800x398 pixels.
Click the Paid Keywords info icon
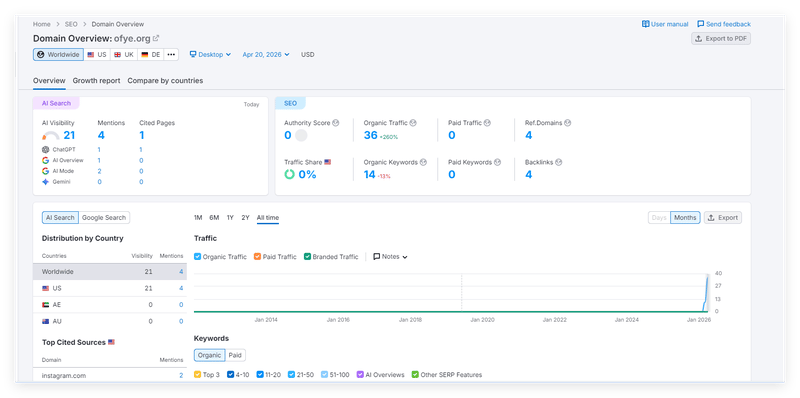pos(497,162)
